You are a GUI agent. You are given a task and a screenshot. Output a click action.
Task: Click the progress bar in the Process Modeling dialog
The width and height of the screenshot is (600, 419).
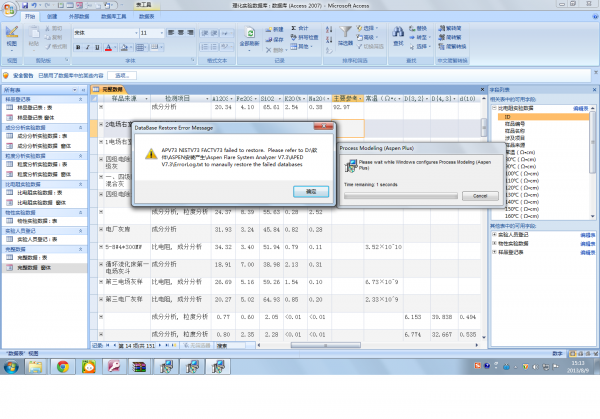click(x=401, y=196)
